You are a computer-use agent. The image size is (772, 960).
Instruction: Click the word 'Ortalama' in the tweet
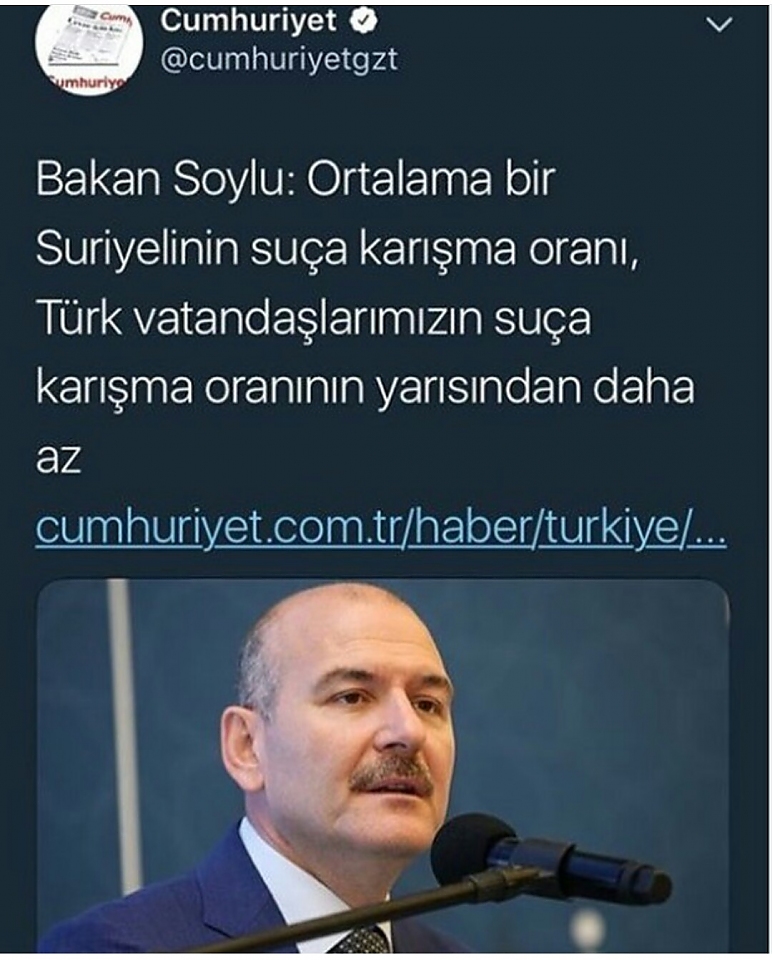pos(399,180)
